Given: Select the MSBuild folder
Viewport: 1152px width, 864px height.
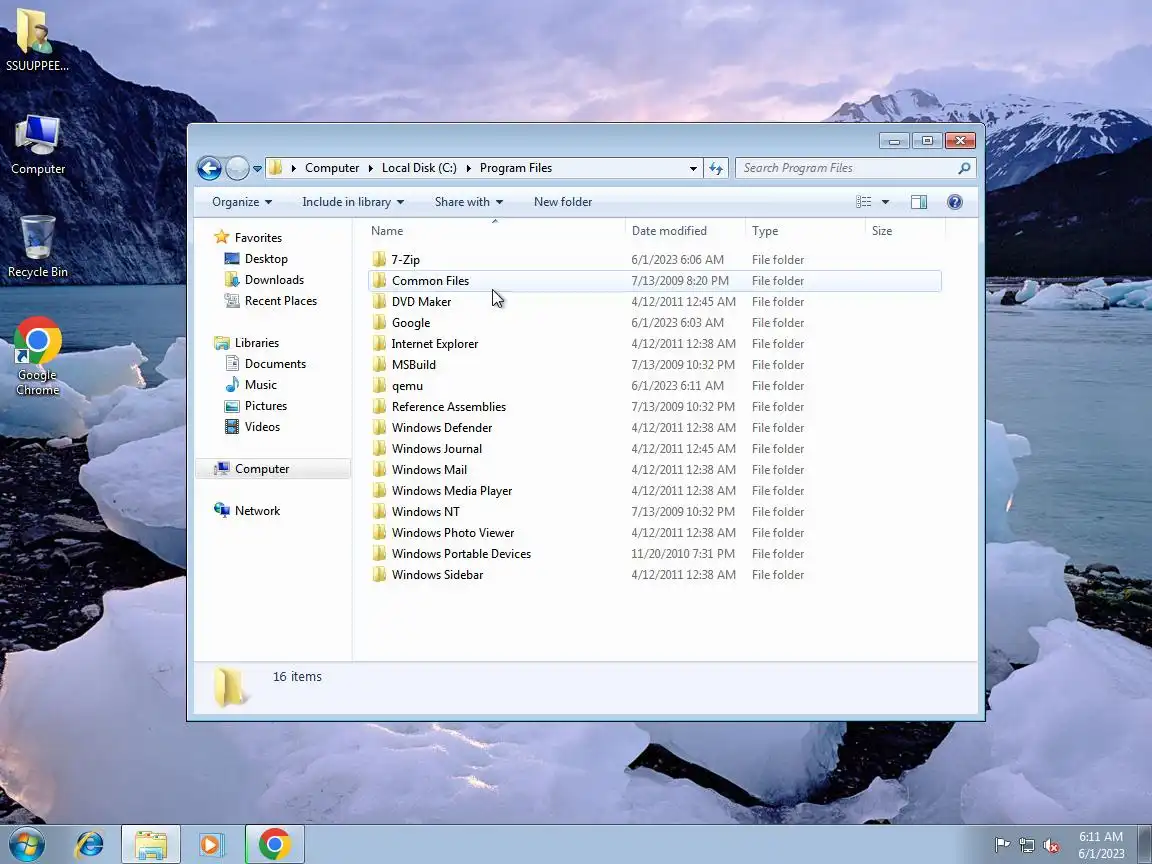Looking at the screenshot, I should tap(413, 364).
